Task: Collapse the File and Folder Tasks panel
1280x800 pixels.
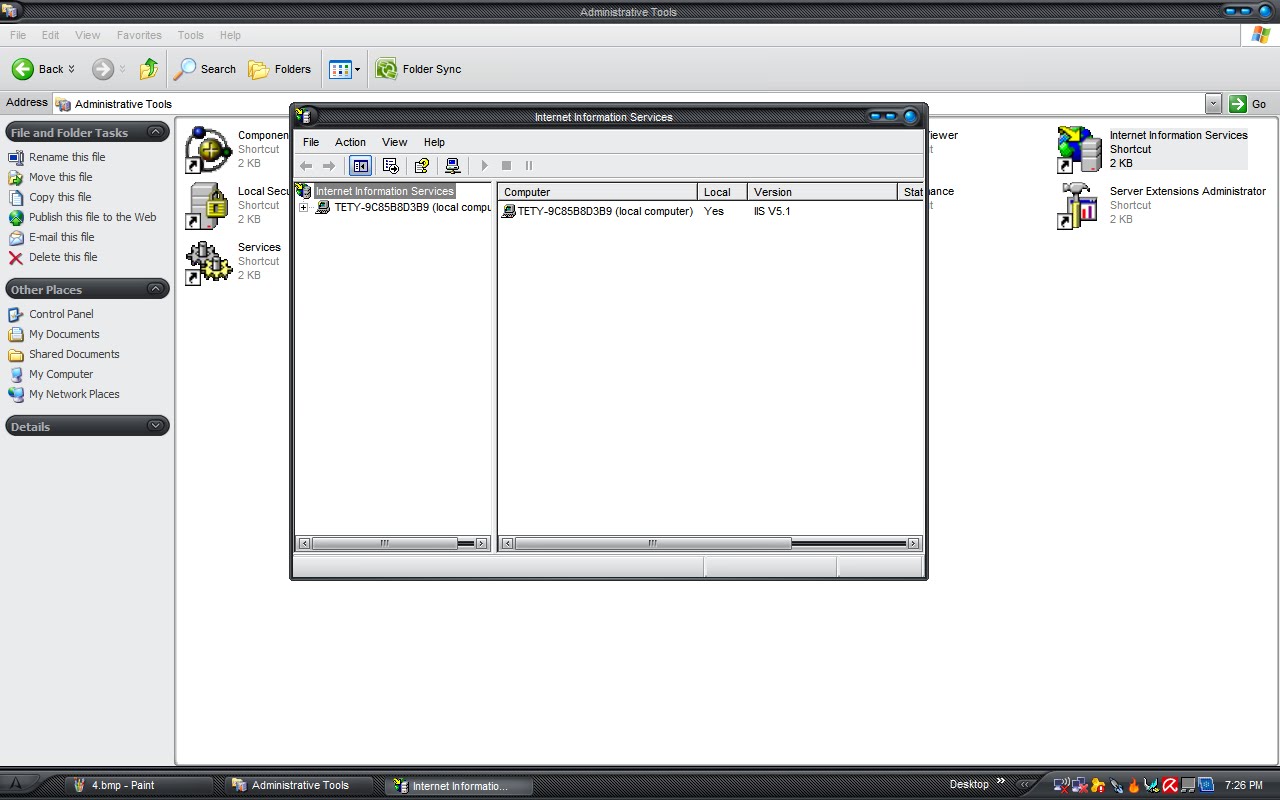Action: (x=156, y=132)
